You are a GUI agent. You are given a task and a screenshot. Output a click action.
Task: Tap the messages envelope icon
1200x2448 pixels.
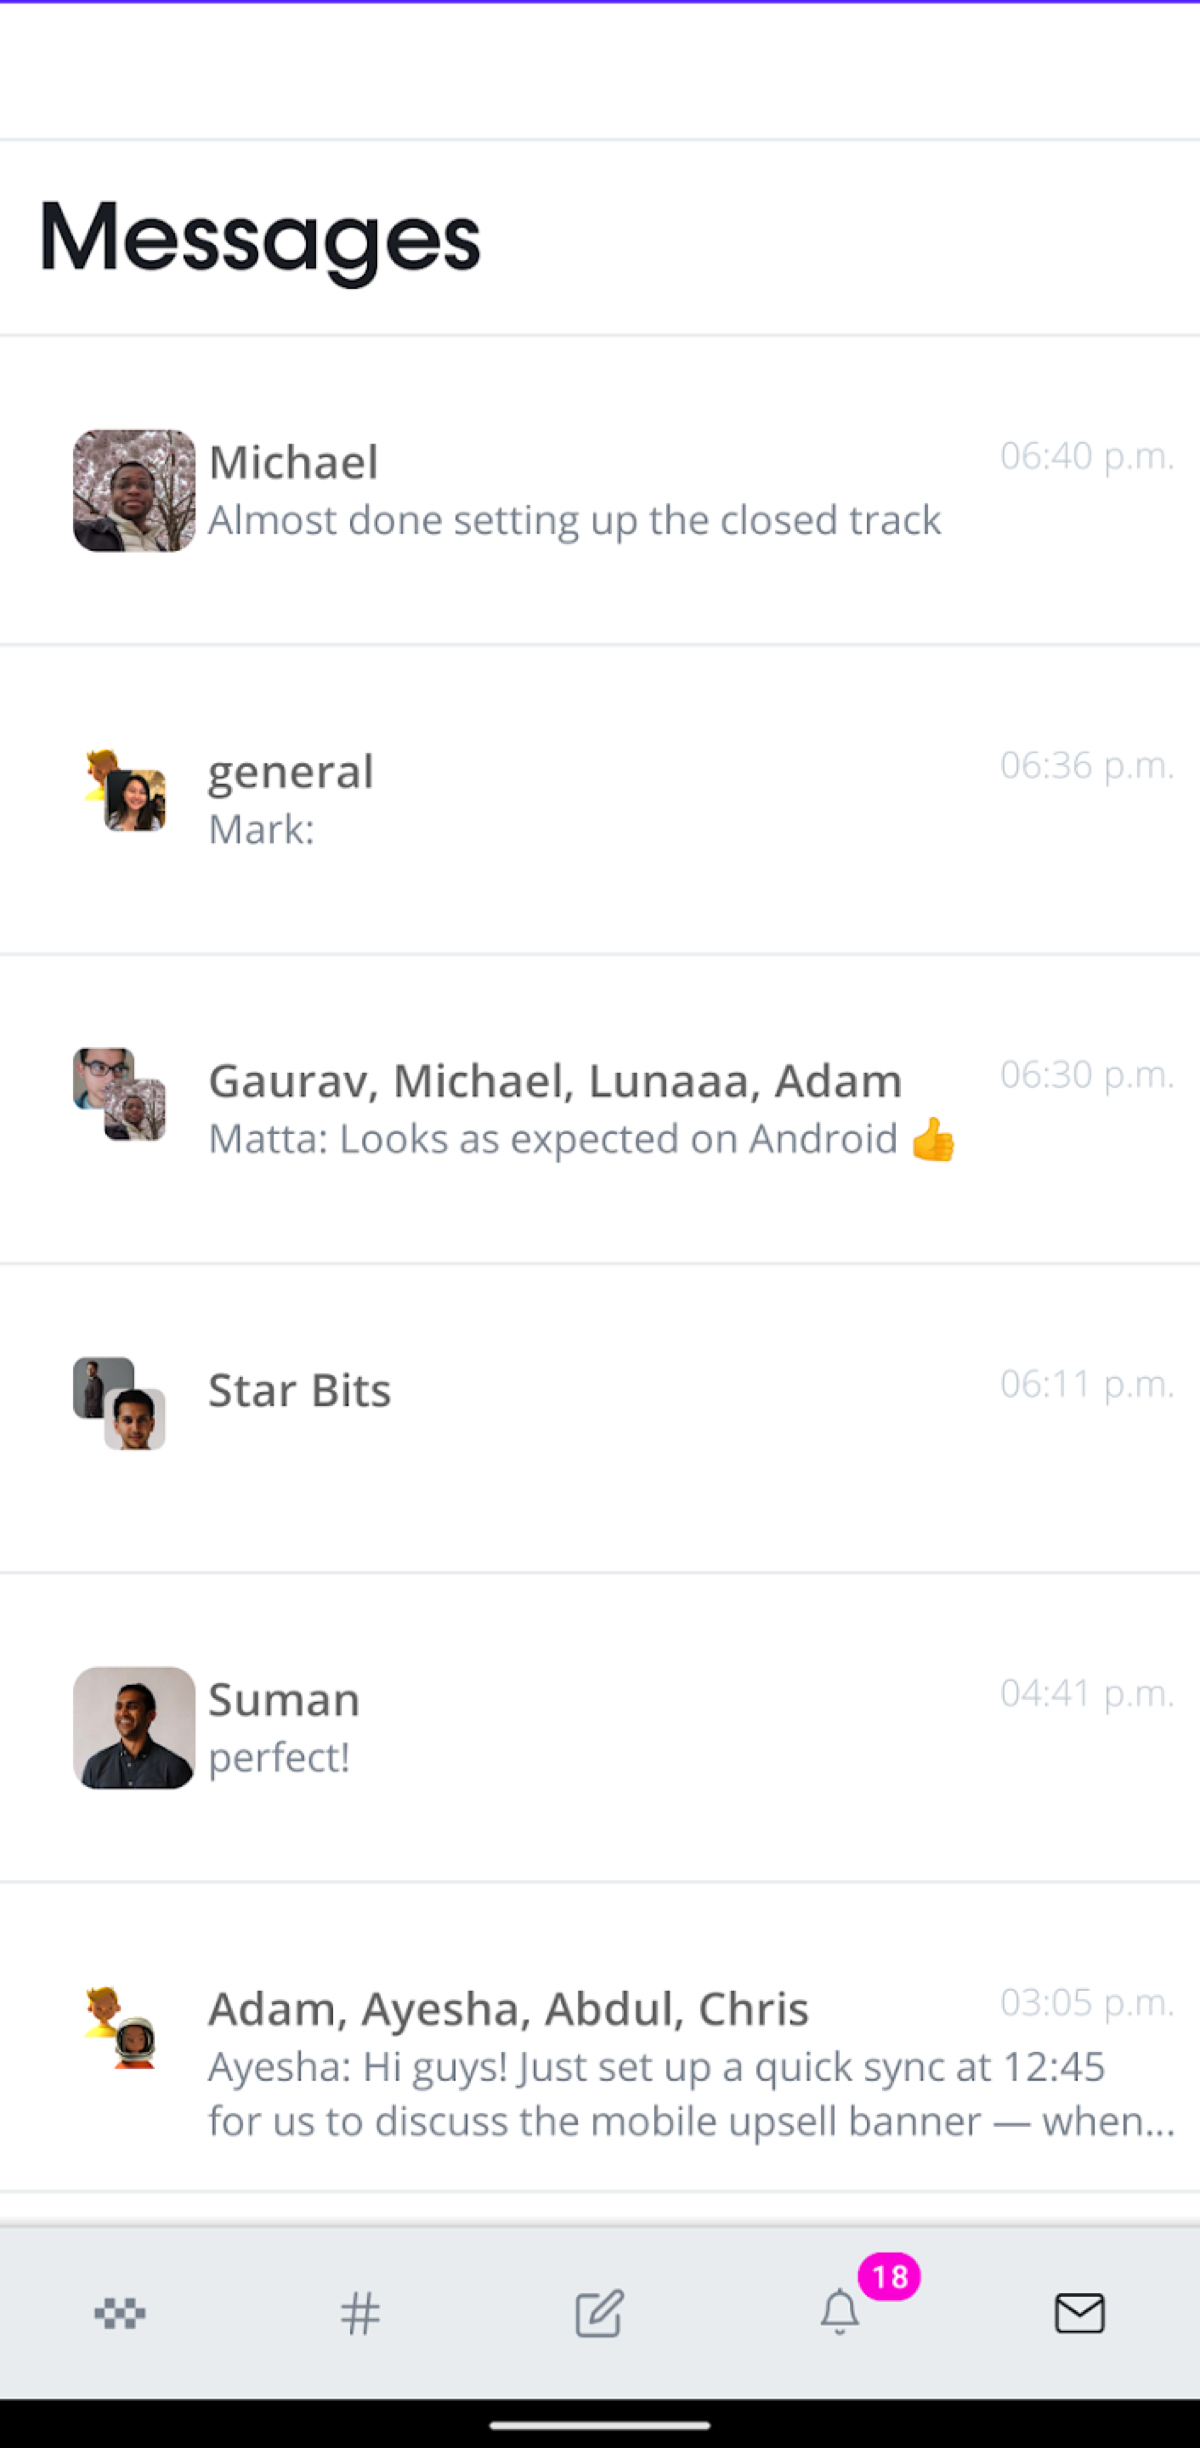(x=1080, y=2313)
